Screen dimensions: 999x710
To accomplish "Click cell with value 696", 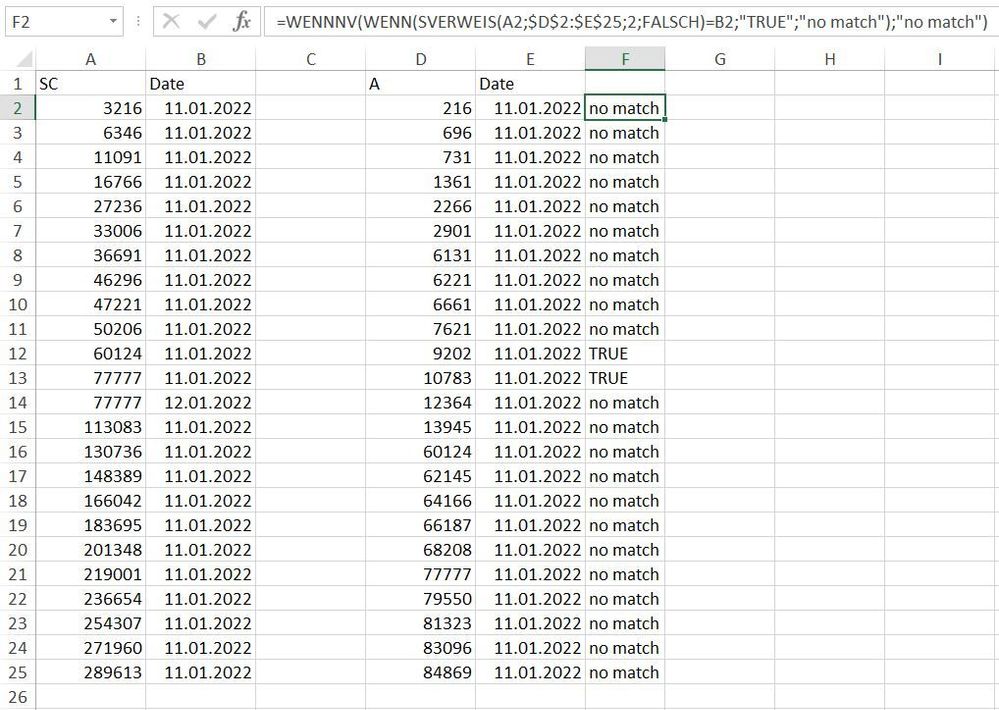I will point(420,133).
